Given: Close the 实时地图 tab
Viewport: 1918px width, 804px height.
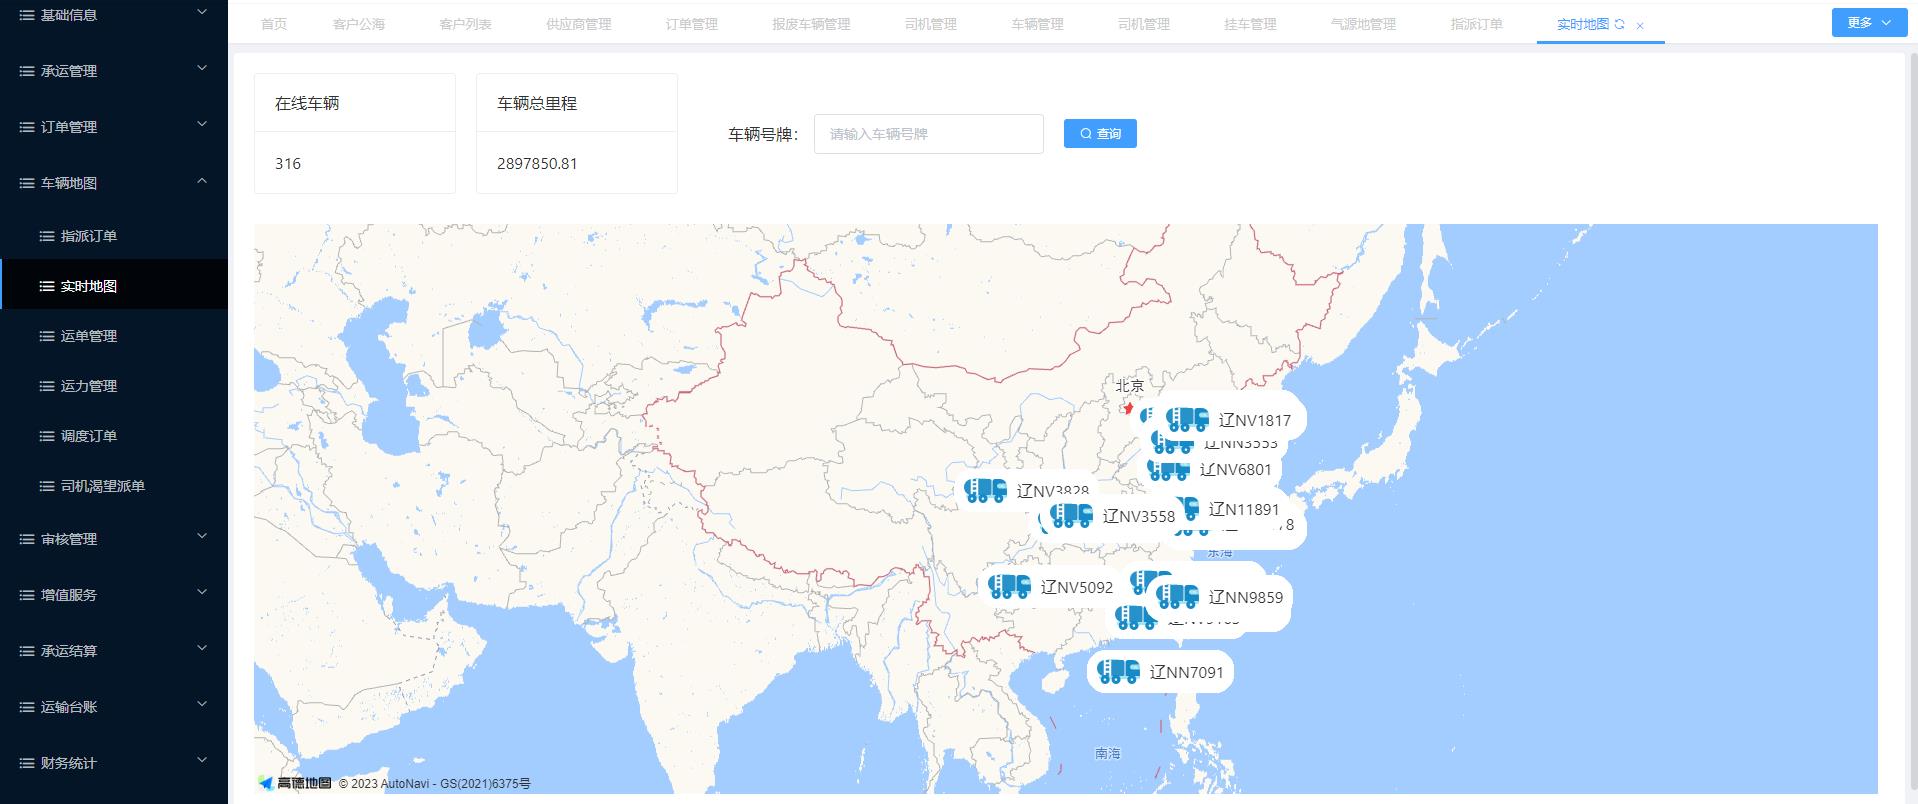Looking at the screenshot, I should click(1640, 25).
